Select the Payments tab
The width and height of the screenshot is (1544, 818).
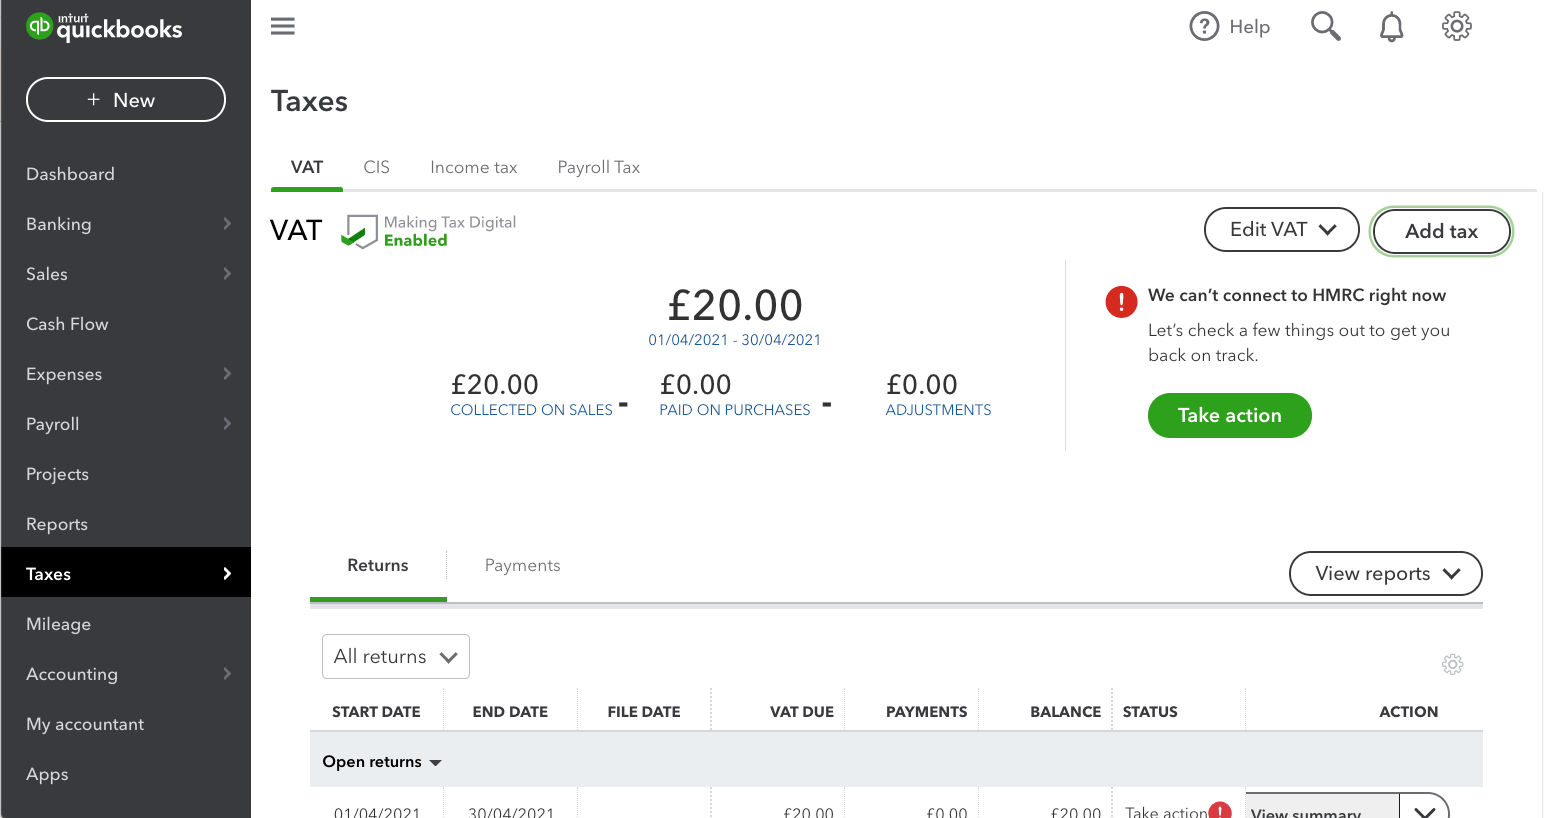[522, 566]
